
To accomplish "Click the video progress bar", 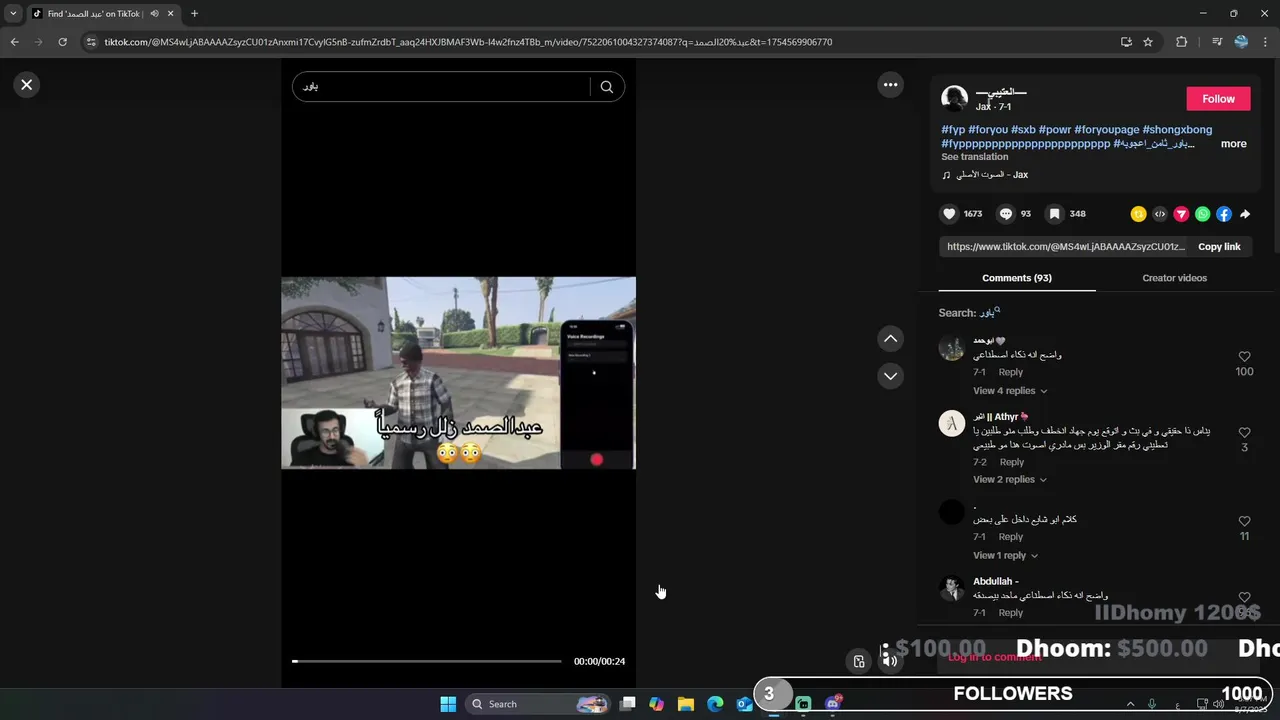I will tap(427, 661).
